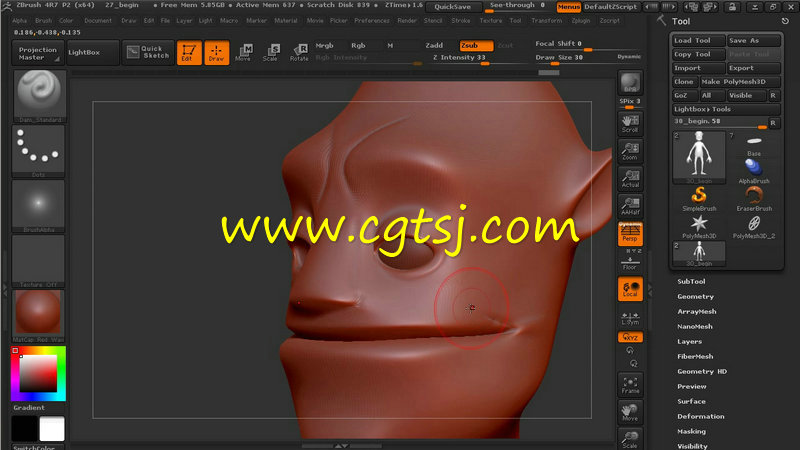Expand the FiberMesh section
The height and width of the screenshot is (450, 800).
(695, 357)
